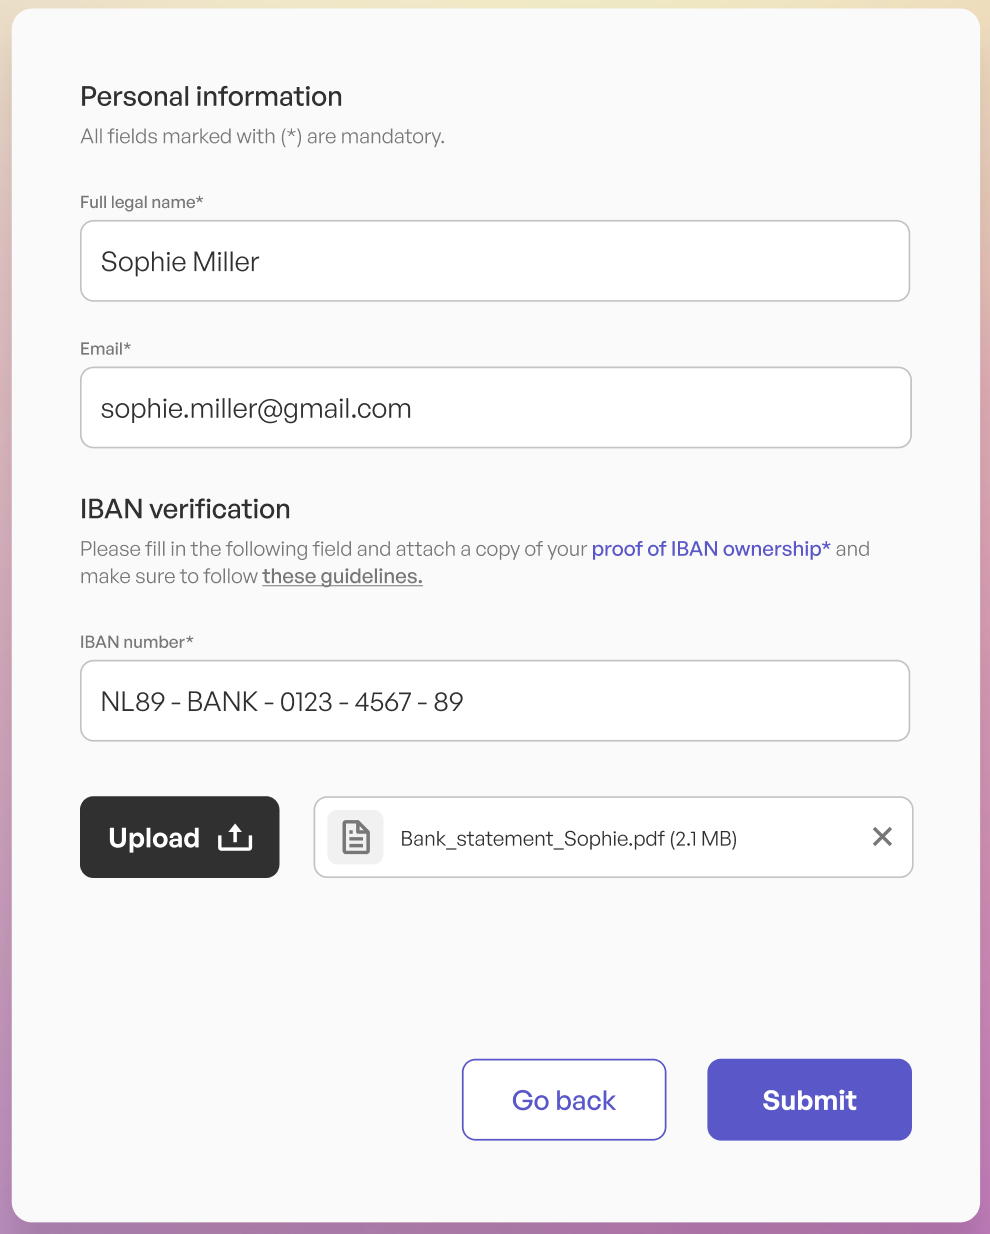Select the IBAN number input field

point(495,701)
